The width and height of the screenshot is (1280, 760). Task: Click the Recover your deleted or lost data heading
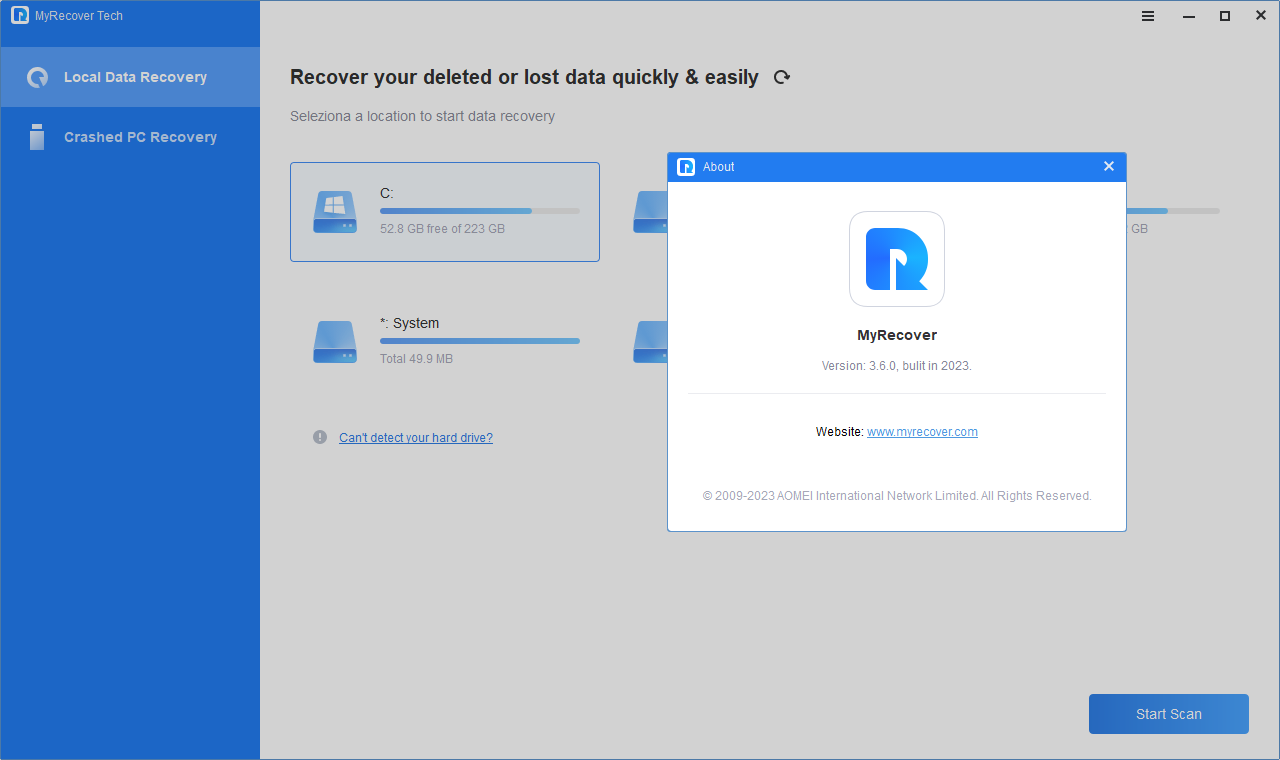[524, 77]
